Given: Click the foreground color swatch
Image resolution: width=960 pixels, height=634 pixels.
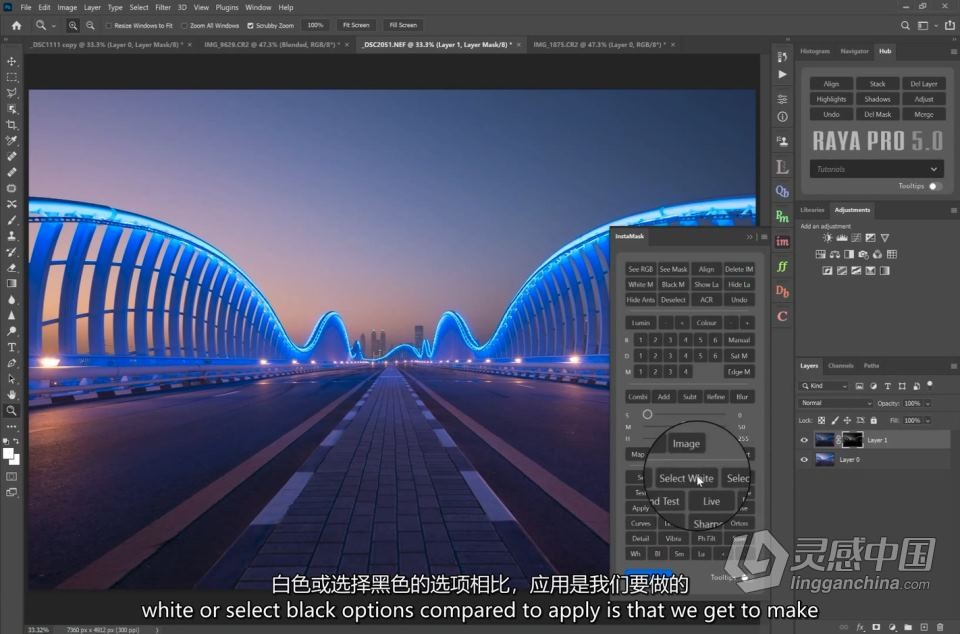Looking at the screenshot, I should pos(9,453).
